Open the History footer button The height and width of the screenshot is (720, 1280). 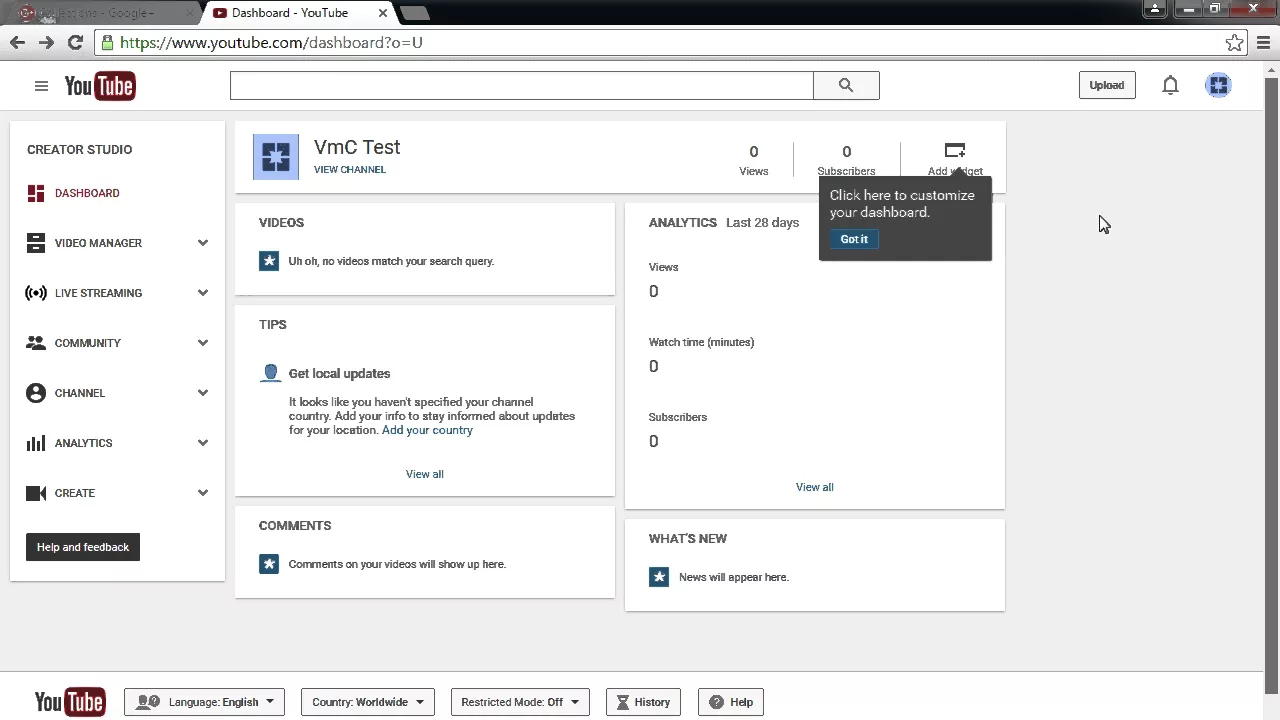[x=643, y=702]
